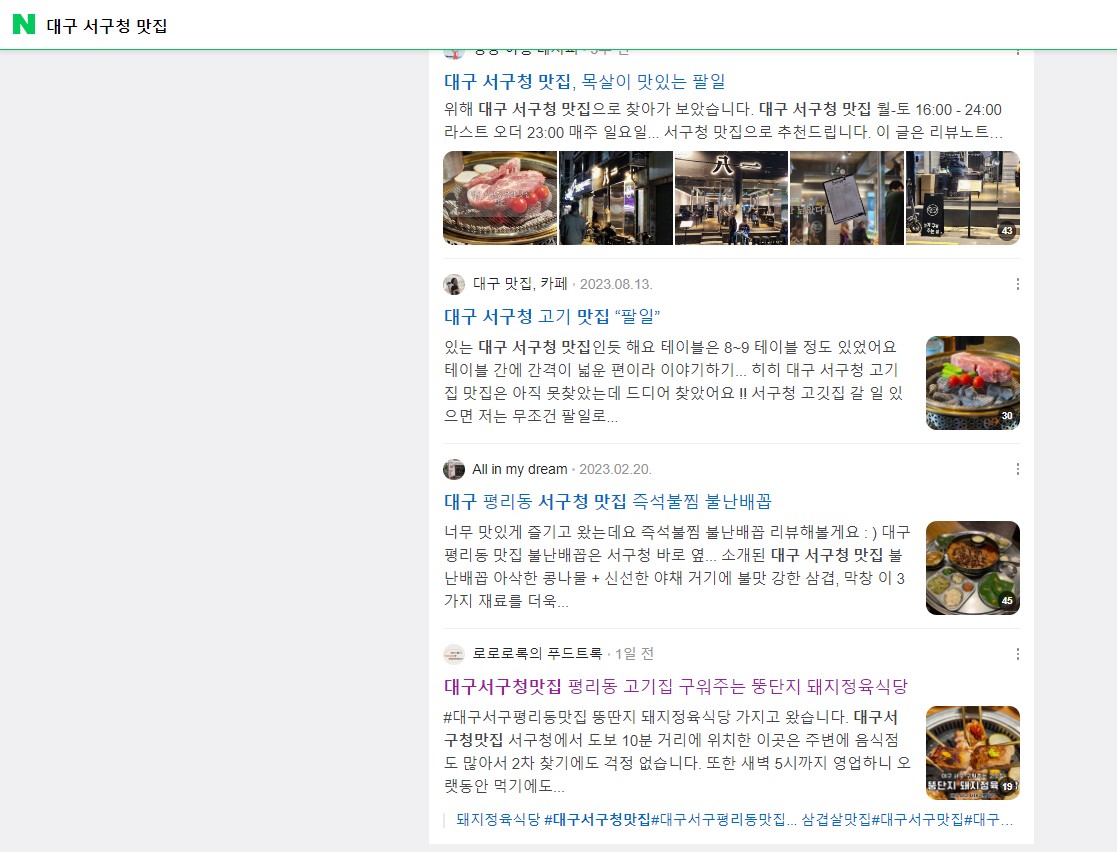1117x852 pixels.
Task: Open the raw pork on grill thumbnail with 30
Action: click(972, 383)
